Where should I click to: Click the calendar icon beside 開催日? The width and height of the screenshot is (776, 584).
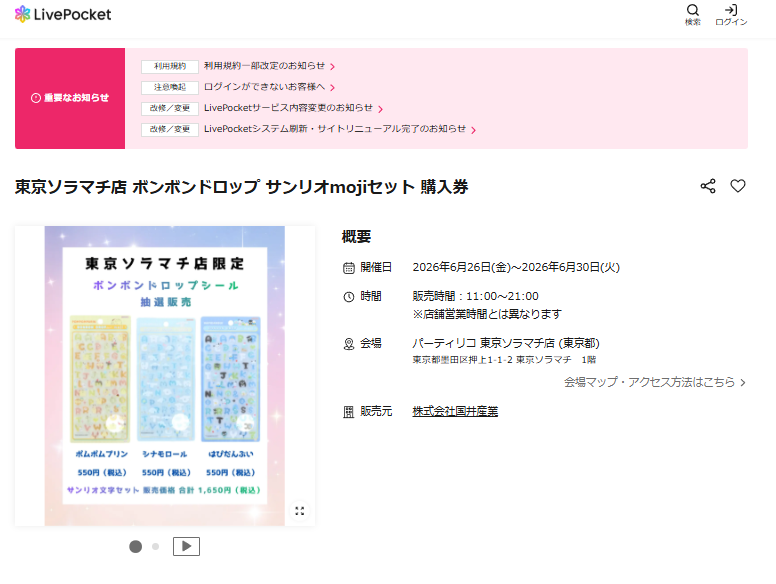coord(349,268)
